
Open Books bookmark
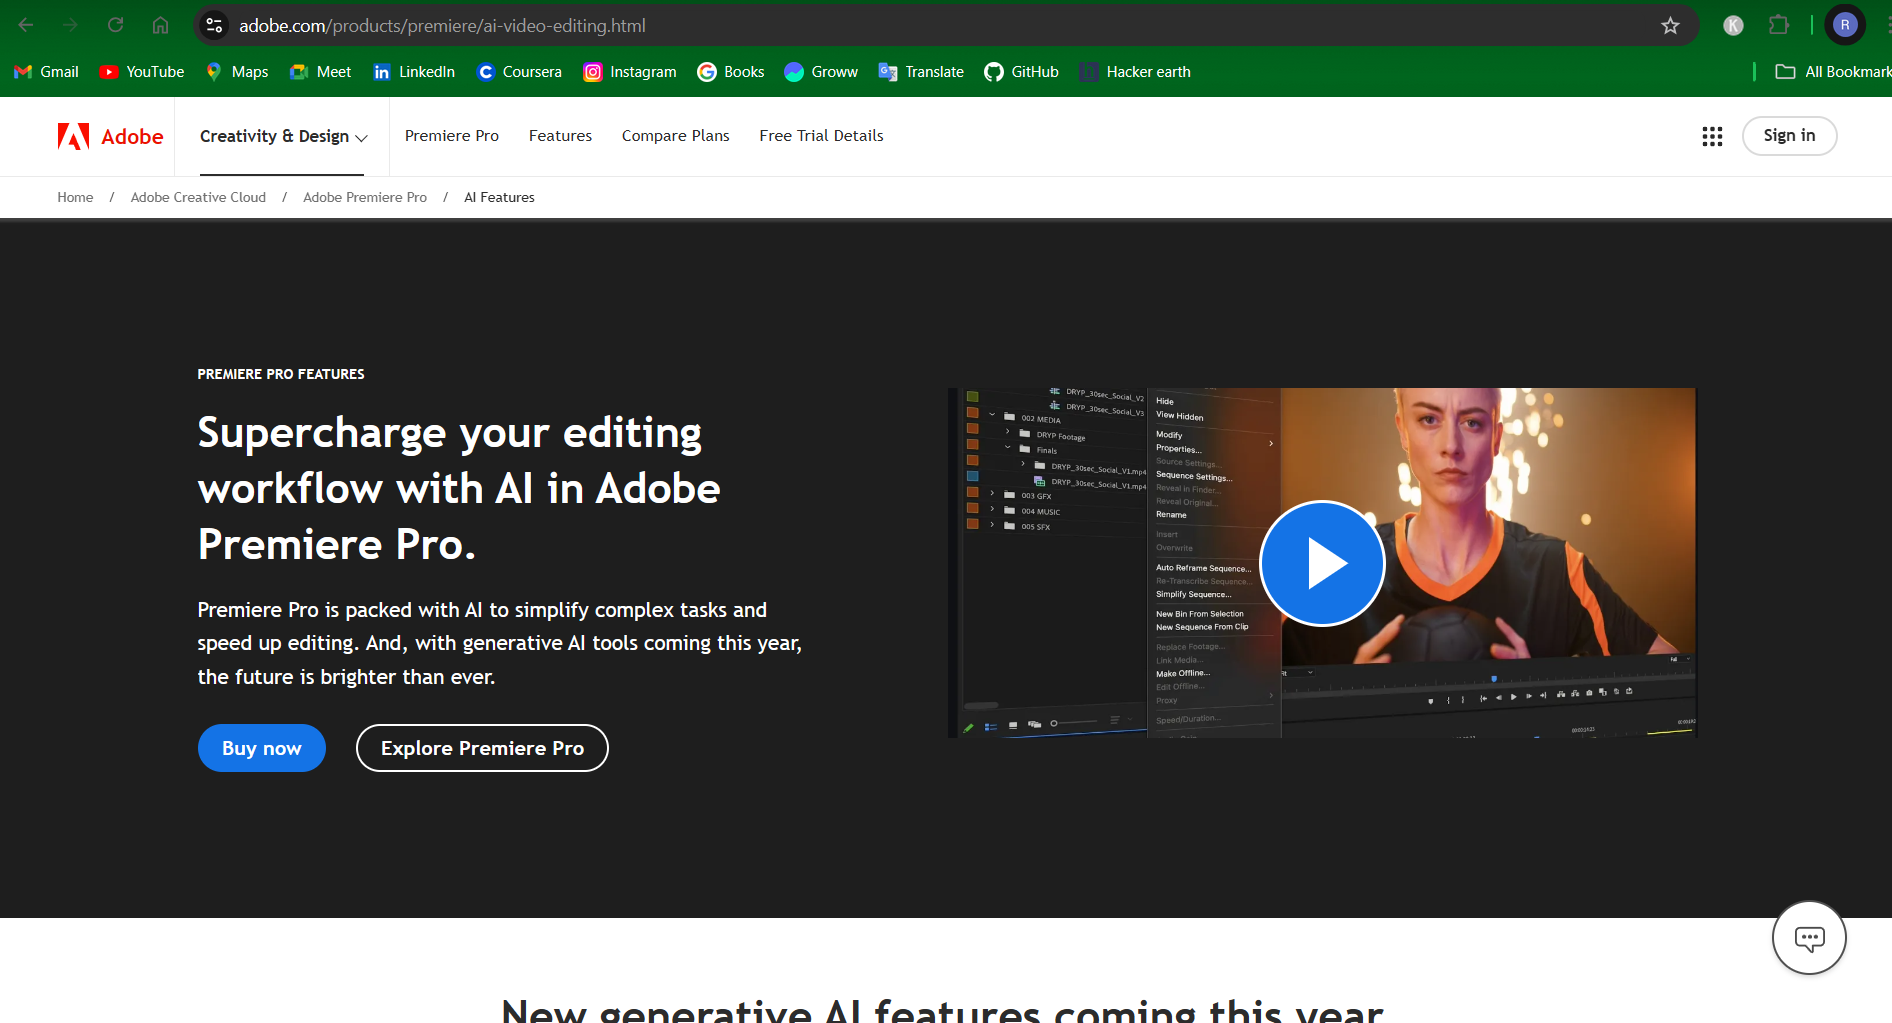tap(731, 72)
